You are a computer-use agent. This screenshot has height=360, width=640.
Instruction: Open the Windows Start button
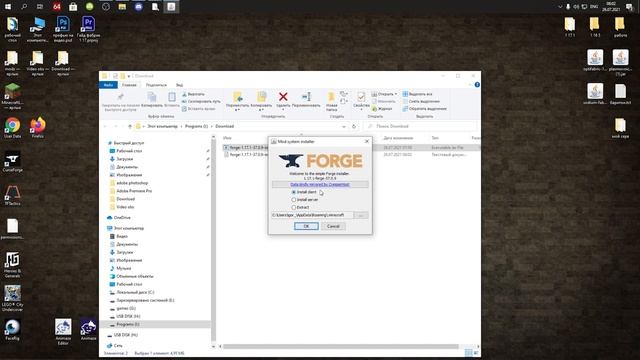point(8,7)
